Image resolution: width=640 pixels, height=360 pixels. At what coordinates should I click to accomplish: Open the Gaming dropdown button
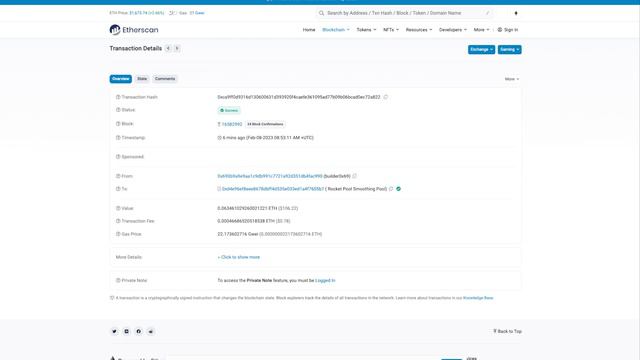(509, 49)
